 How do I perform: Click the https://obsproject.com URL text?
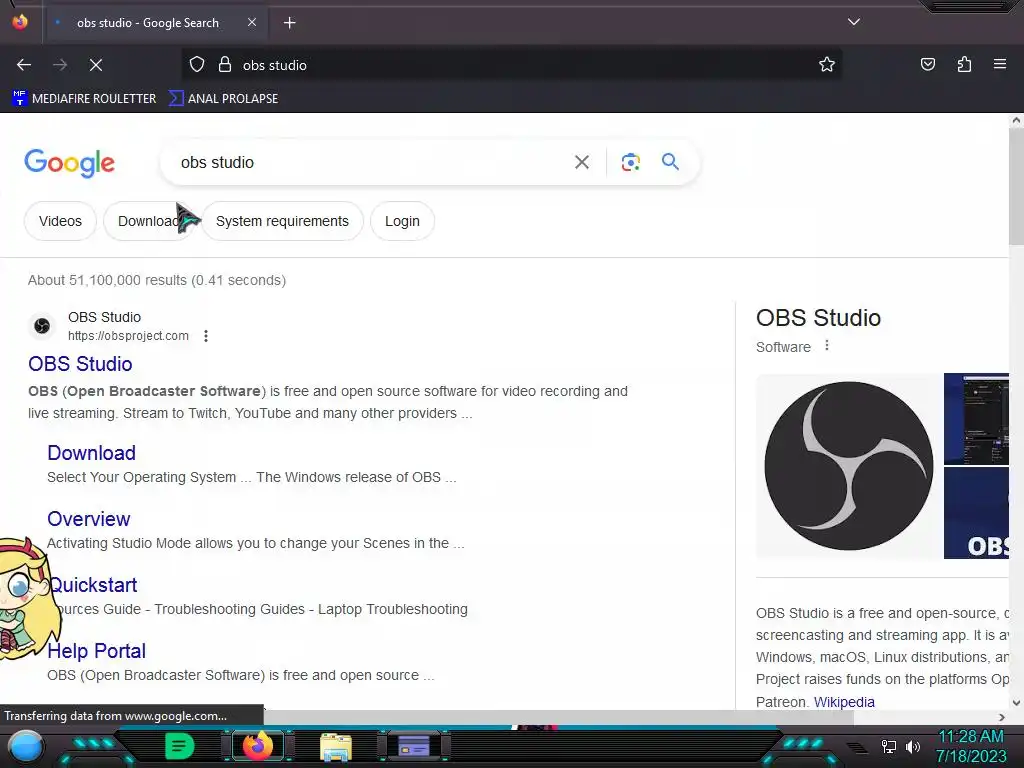[x=129, y=336]
